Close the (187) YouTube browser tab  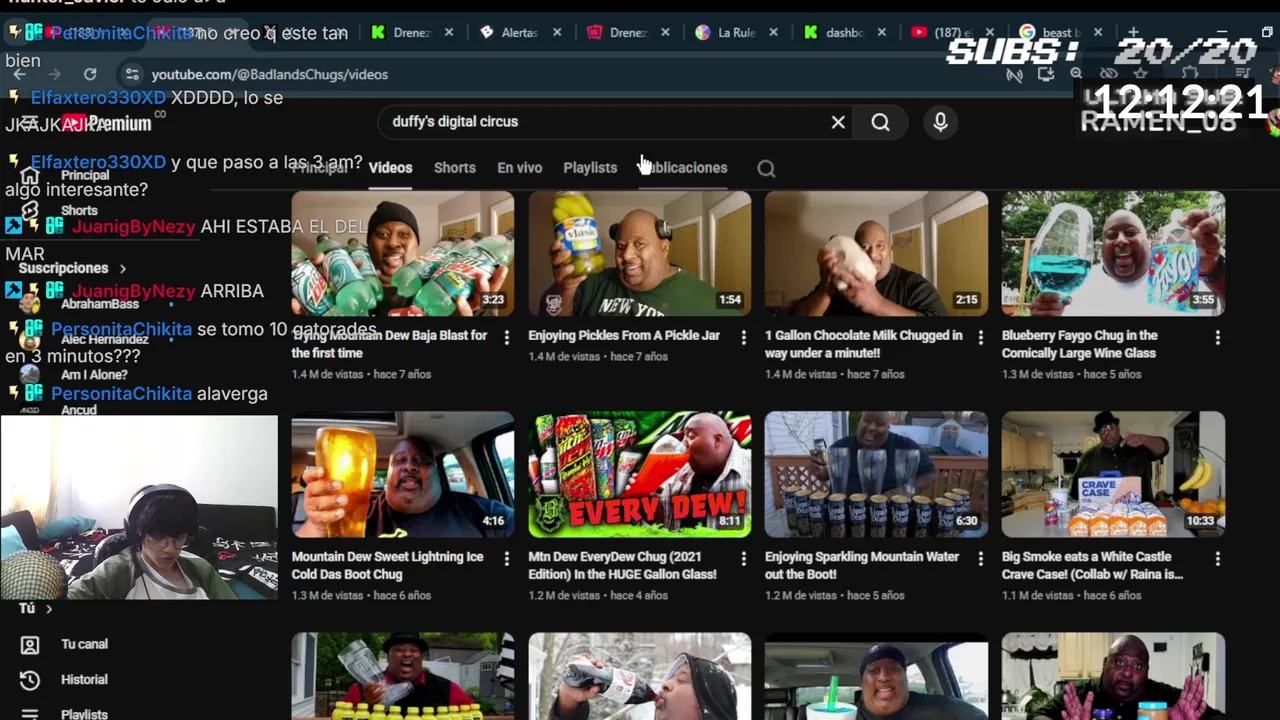tap(990, 32)
